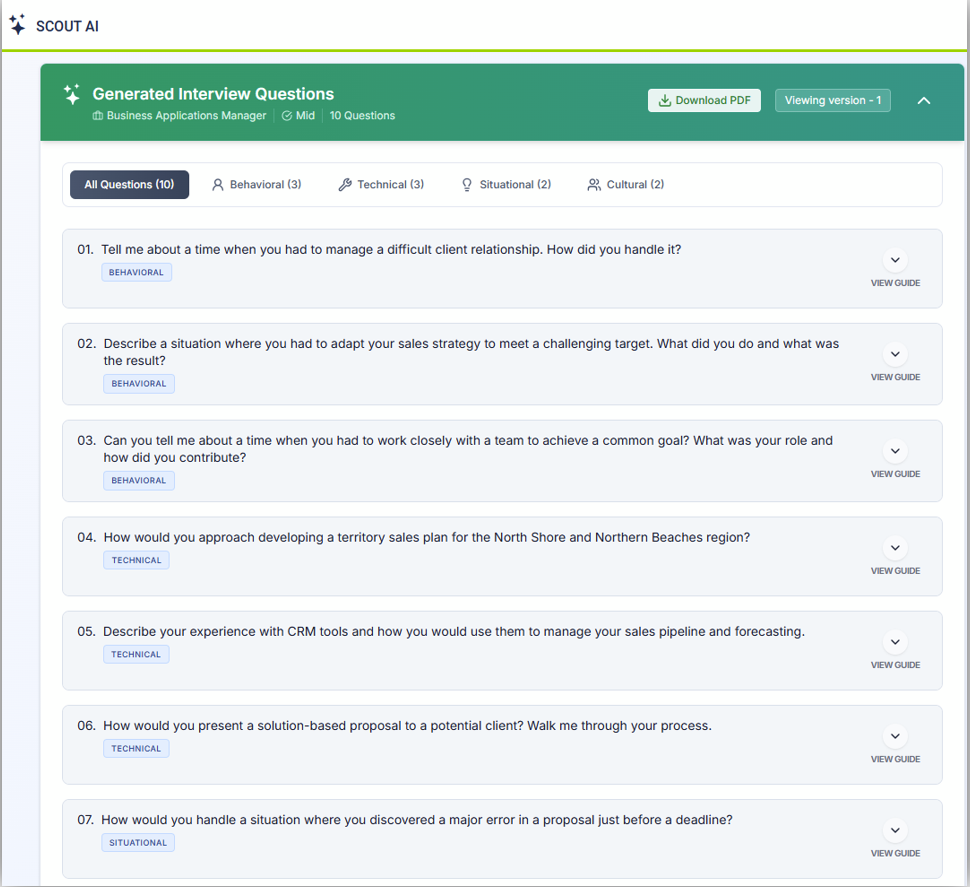
Task: Select the All Questions (10) tab
Action: [129, 185]
